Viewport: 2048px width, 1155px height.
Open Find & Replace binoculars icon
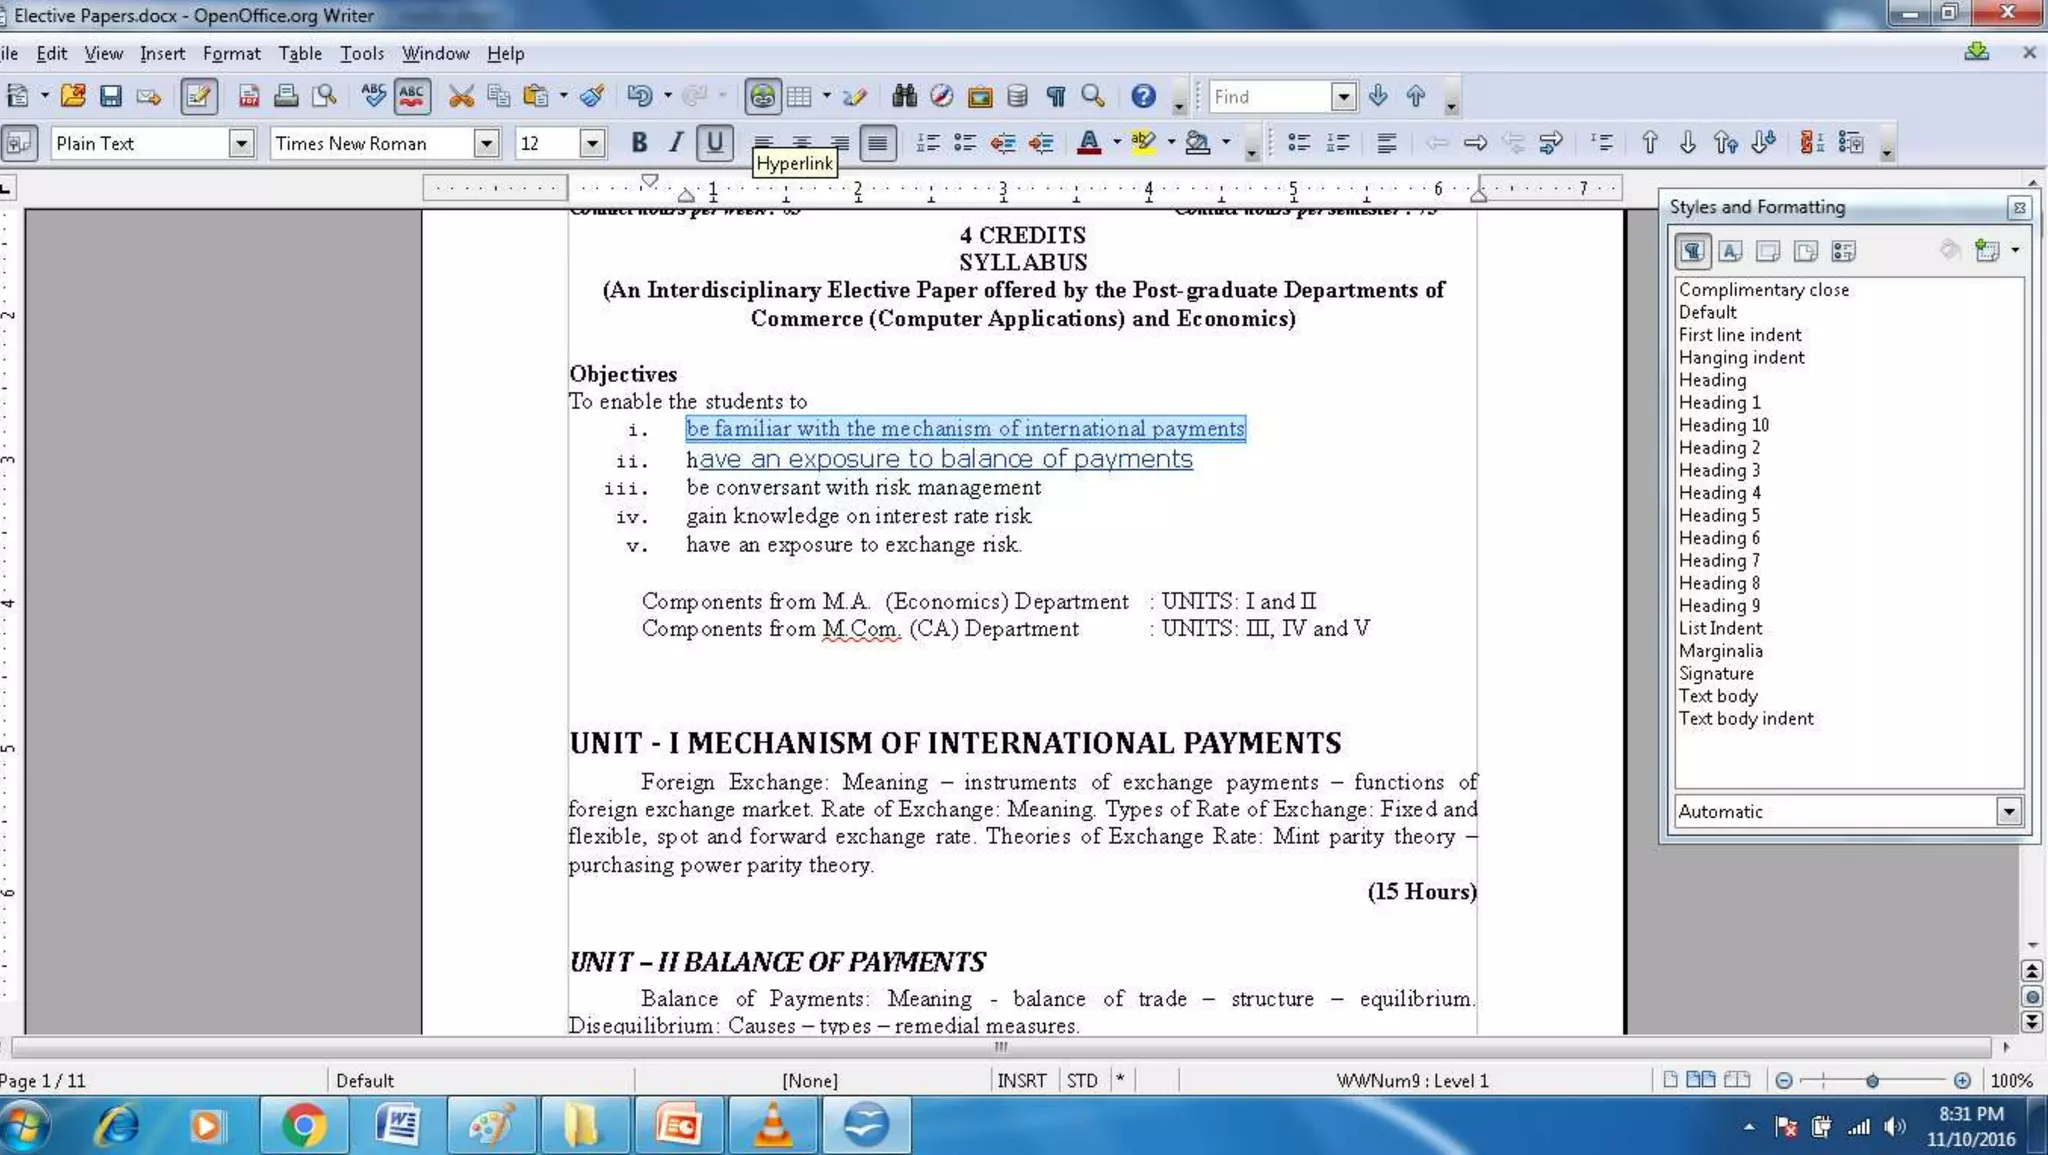pyautogui.click(x=904, y=96)
